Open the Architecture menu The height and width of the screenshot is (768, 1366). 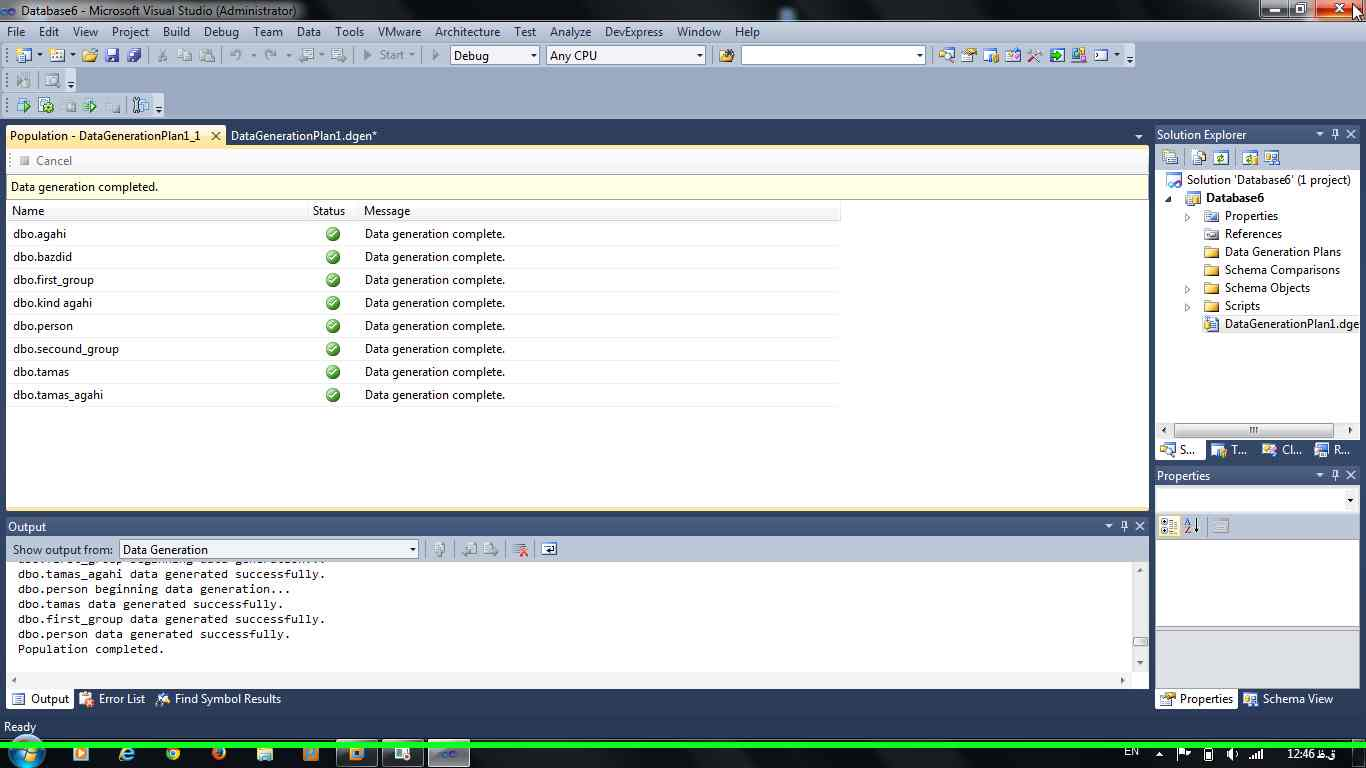(x=467, y=32)
